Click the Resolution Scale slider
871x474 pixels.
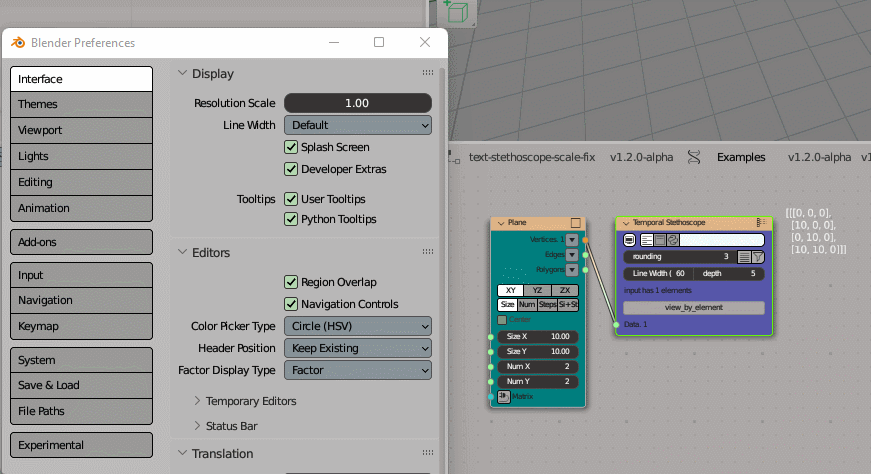(358, 103)
